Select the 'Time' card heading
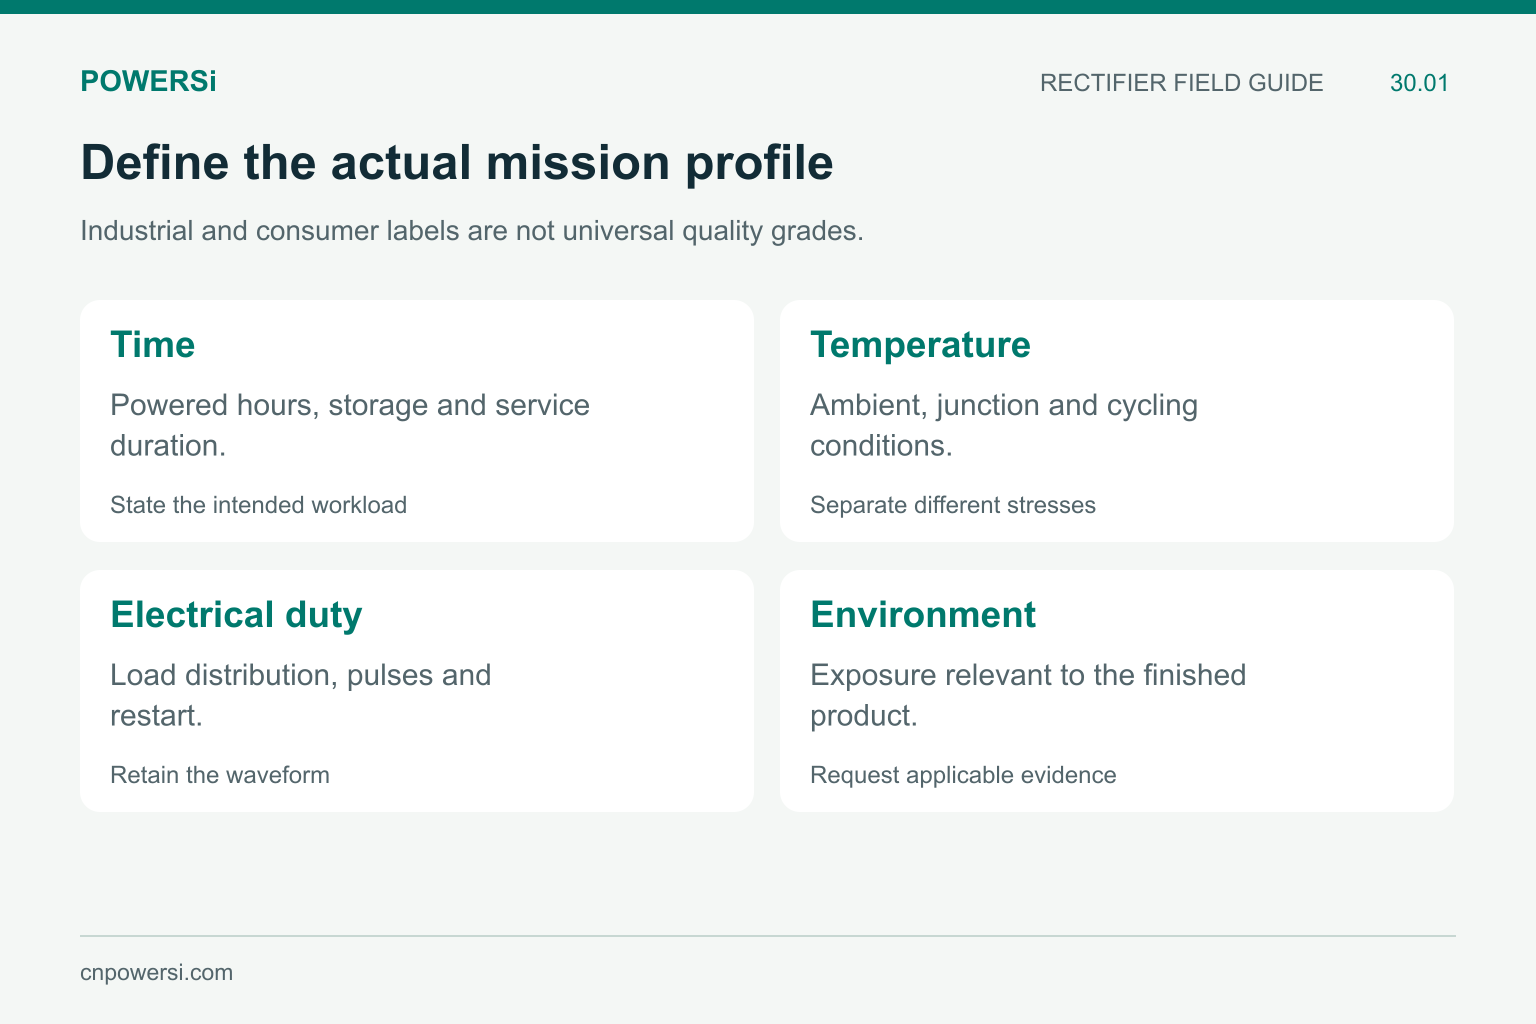 click(x=152, y=345)
